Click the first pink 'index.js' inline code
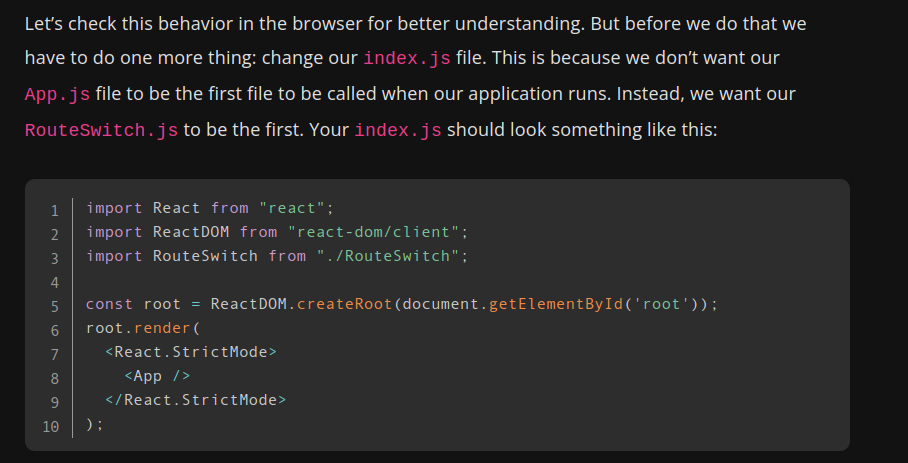This screenshot has width=908, height=463. pyautogui.click(x=407, y=59)
